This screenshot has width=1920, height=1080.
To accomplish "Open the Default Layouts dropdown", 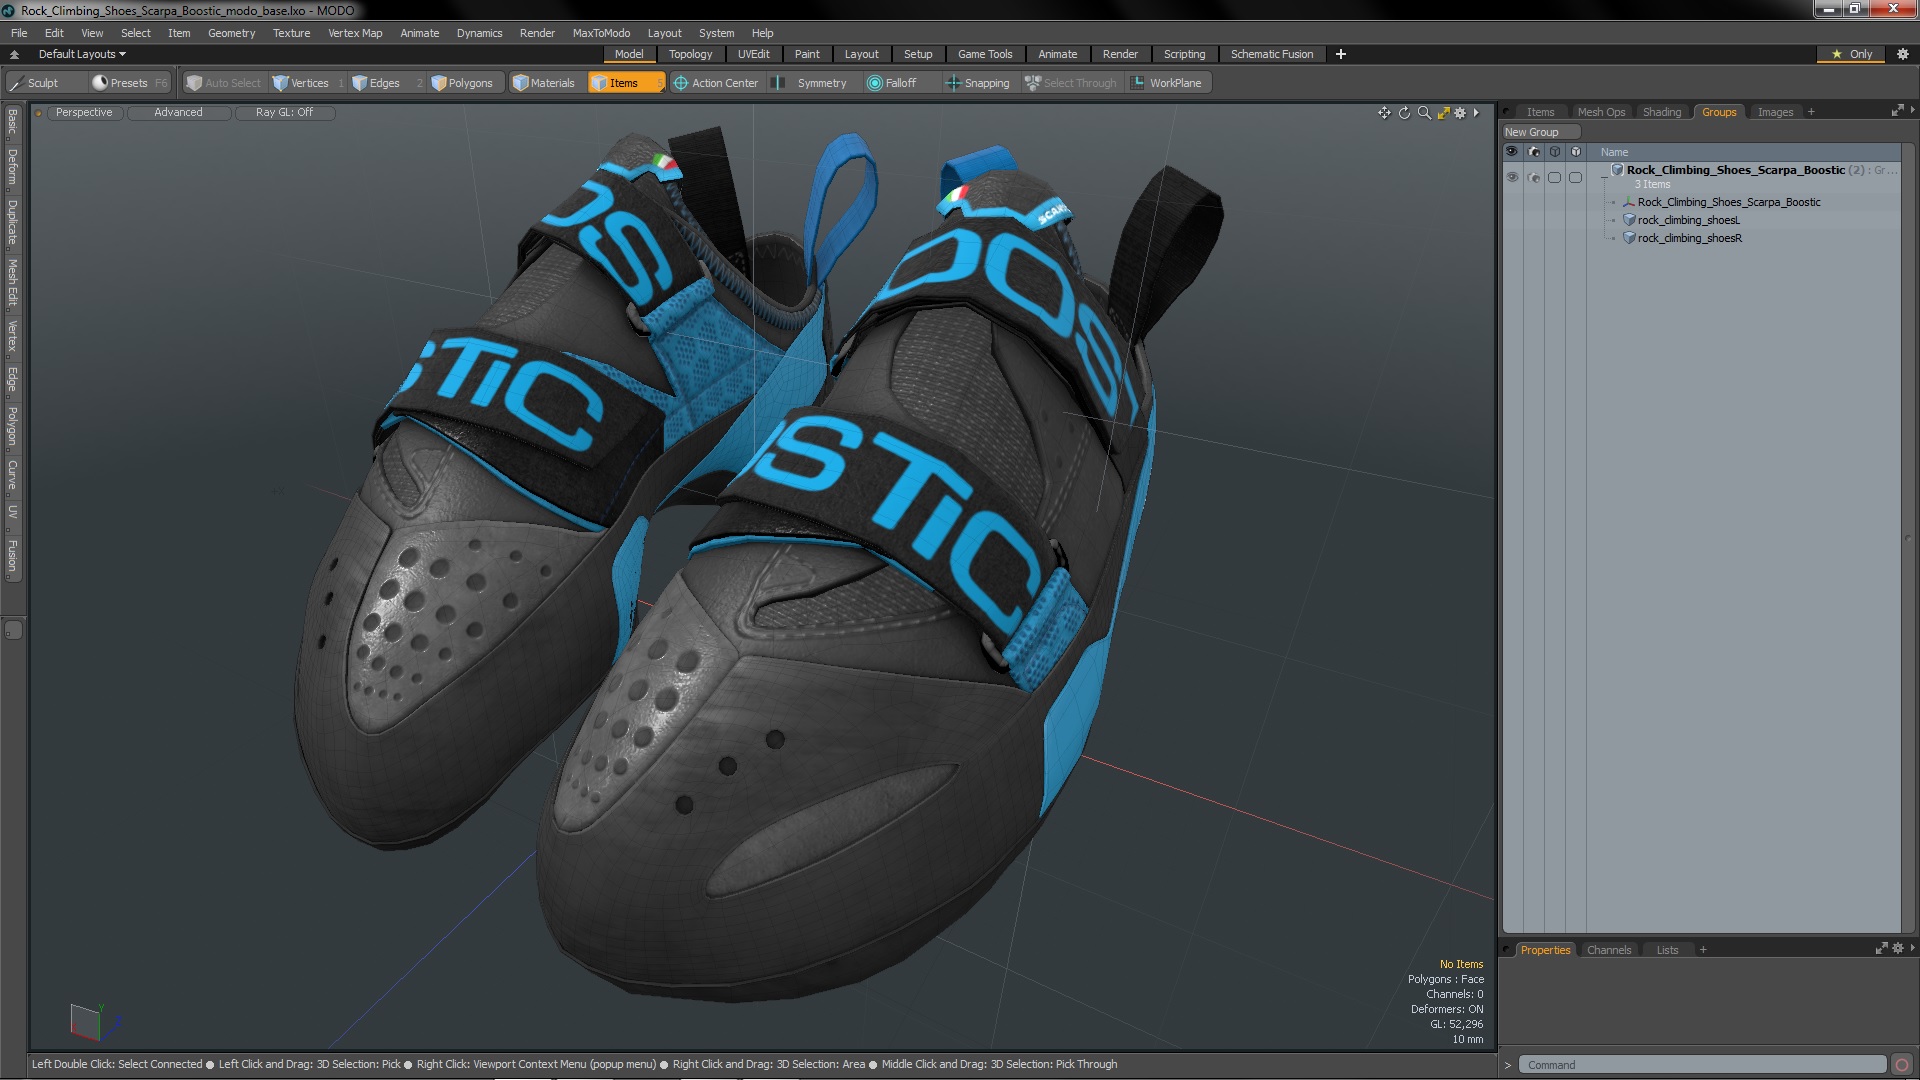I will (x=82, y=54).
